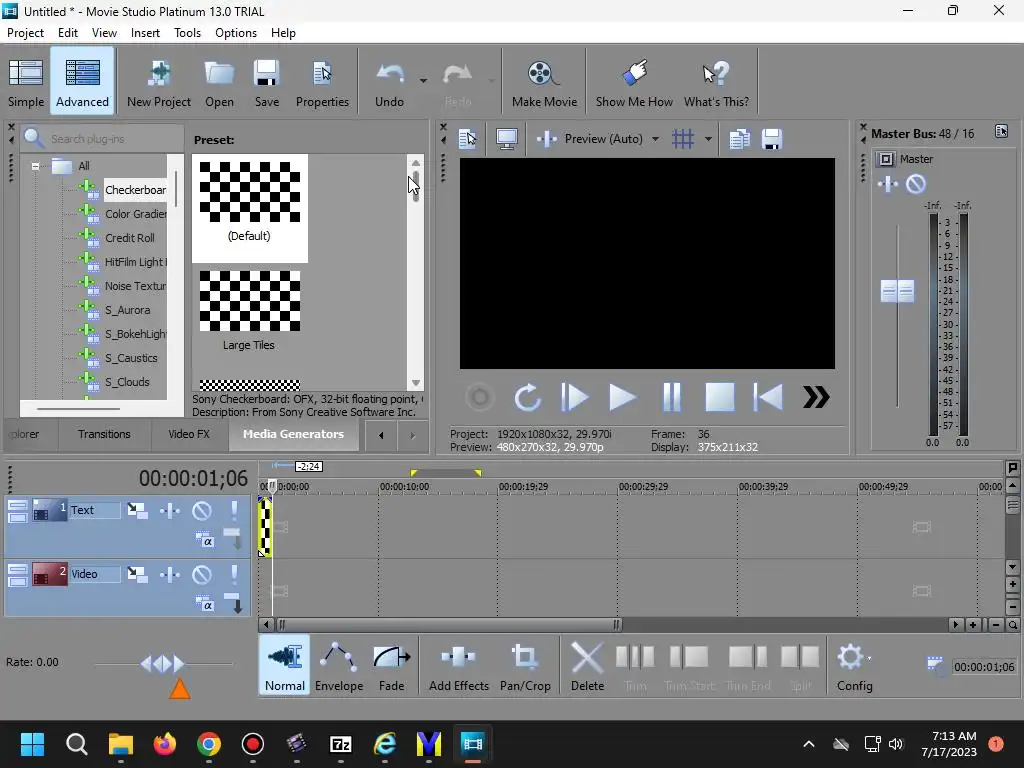
Task: Open the View menu
Action: point(104,33)
